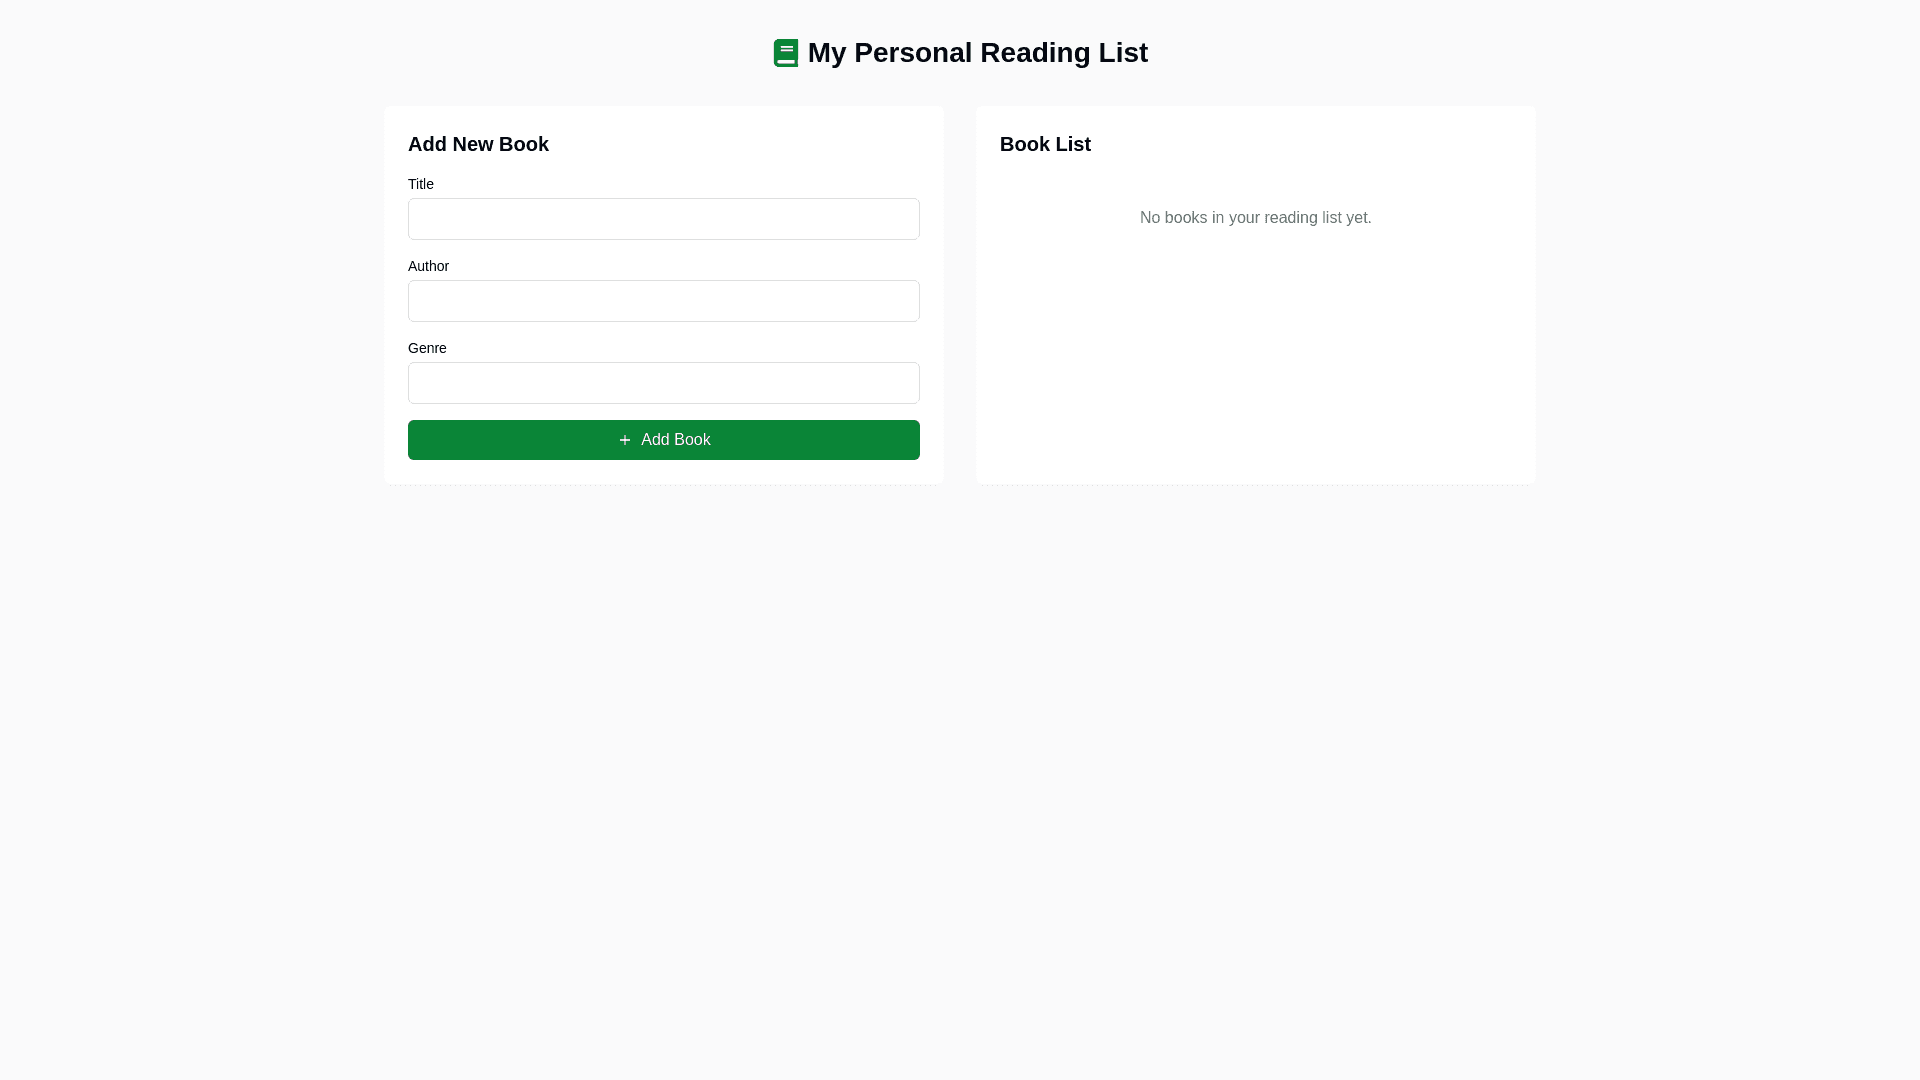The image size is (1920, 1080).
Task: Click the "No books in your reading list yet" message
Action: click(x=1255, y=218)
